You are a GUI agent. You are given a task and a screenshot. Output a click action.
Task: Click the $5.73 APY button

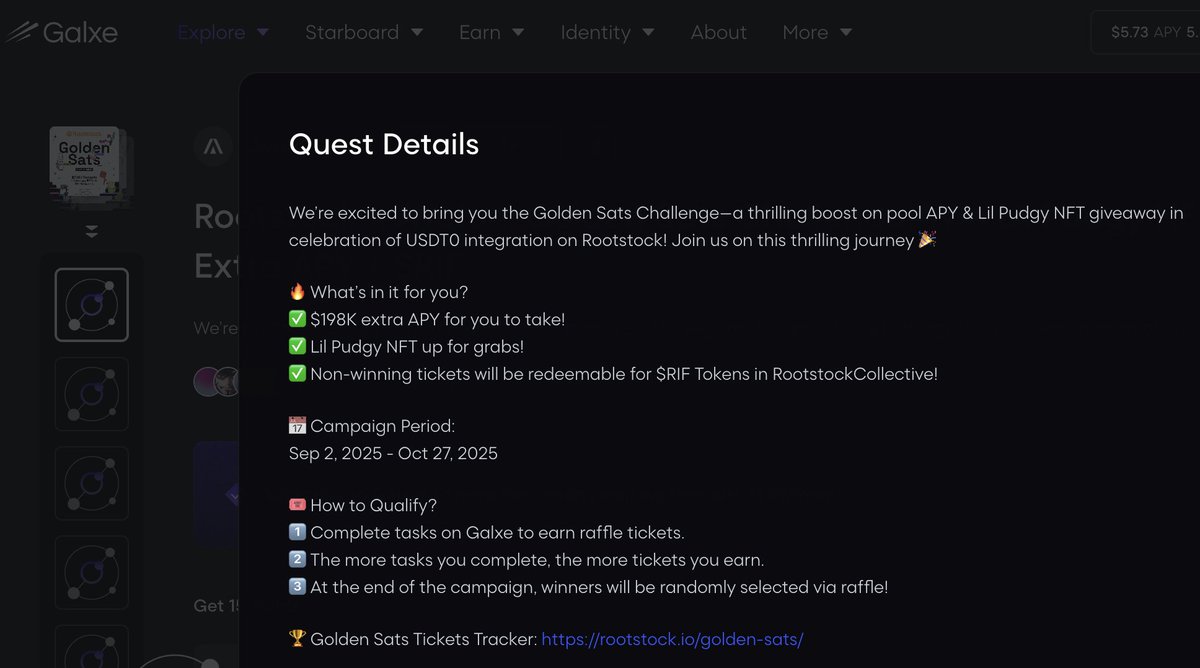1146,32
